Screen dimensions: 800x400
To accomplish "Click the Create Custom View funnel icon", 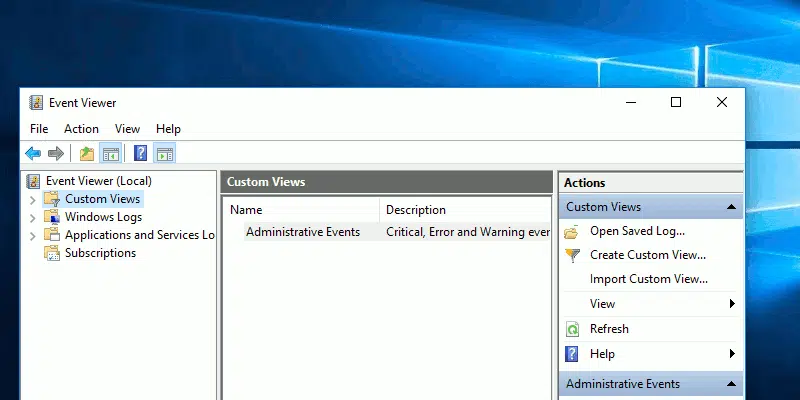I will coord(572,255).
